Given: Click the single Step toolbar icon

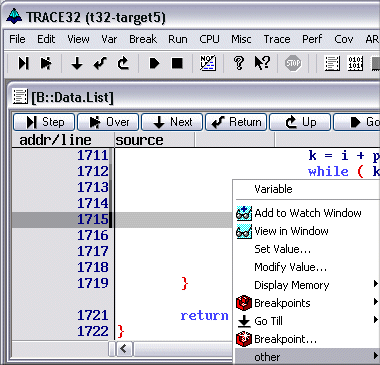Looking at the screenshot, I should point(23,63).
